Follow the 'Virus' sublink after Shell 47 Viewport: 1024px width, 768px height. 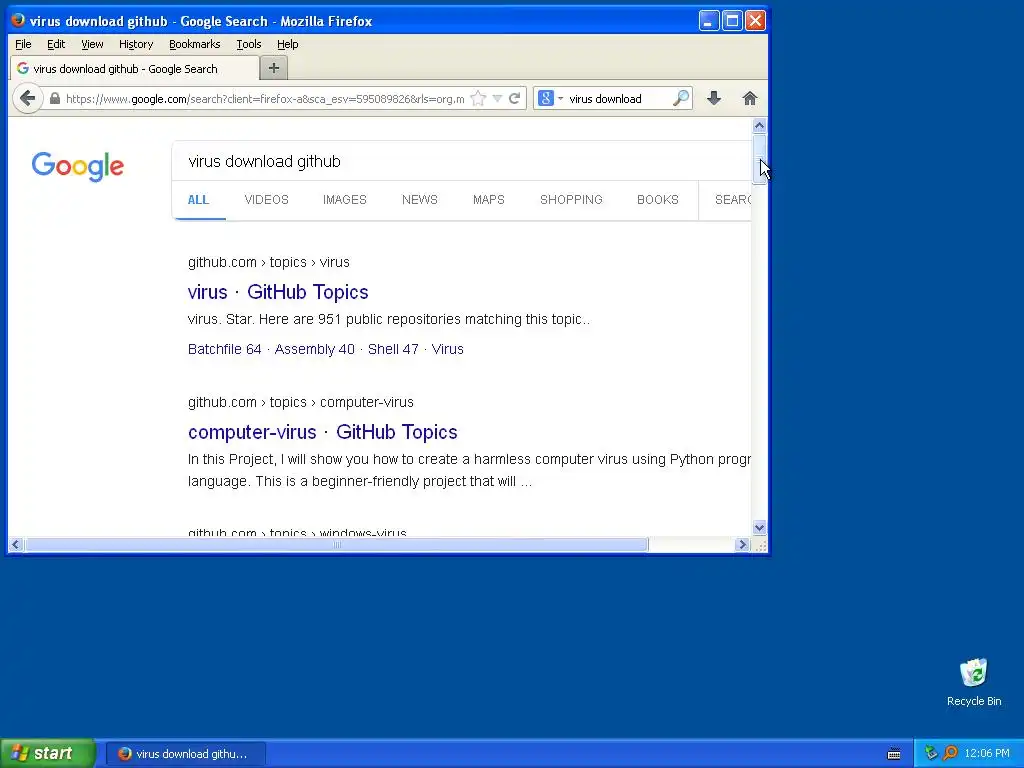pyautogui.click(x=447, y=349)
